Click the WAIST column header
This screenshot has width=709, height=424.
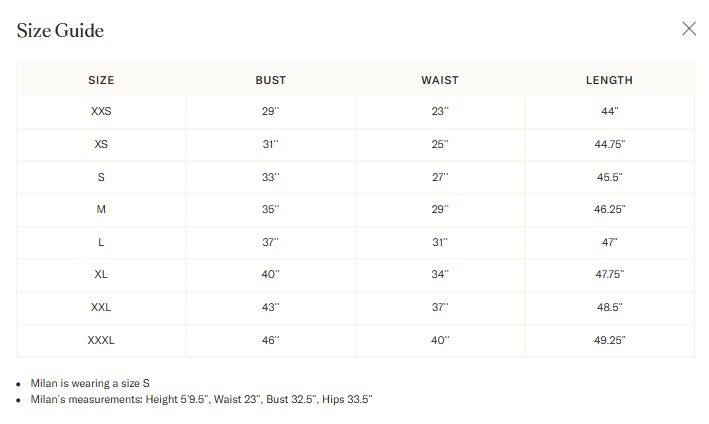pos(440,80)
